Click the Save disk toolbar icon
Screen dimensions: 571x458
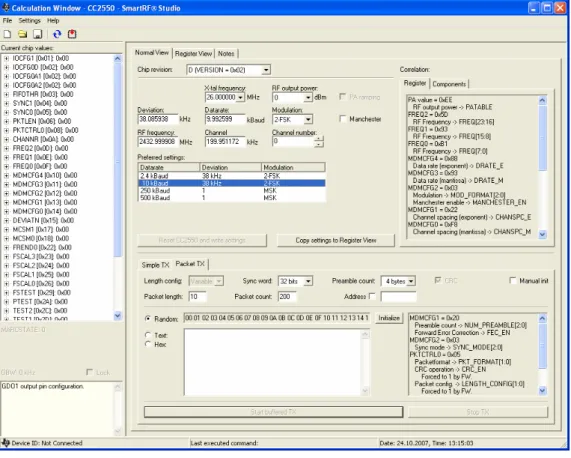click(x=38, y=34)
